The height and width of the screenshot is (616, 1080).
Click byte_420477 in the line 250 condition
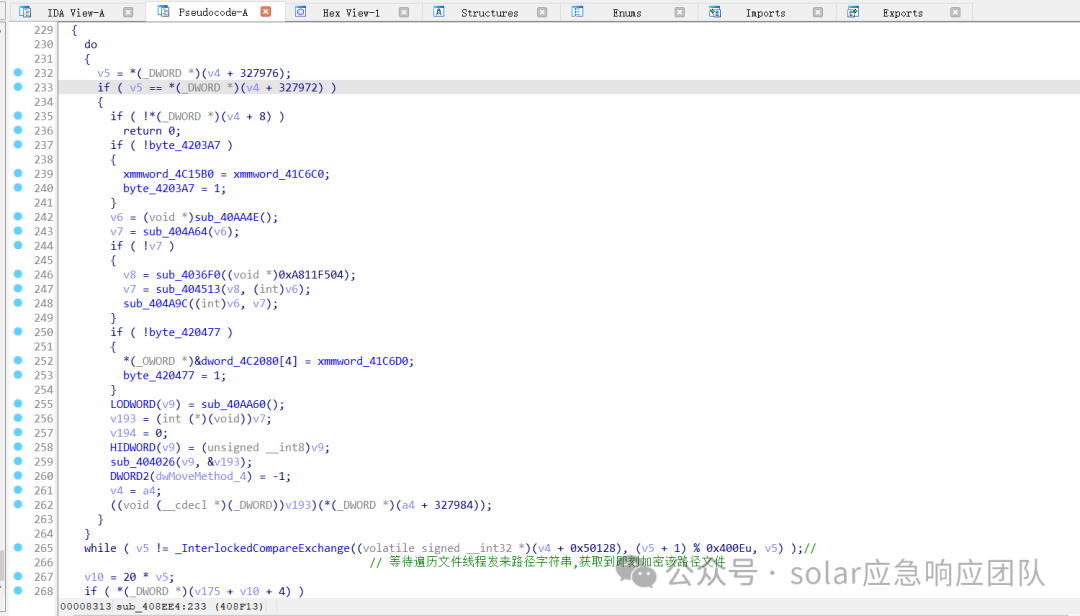tap(185, 332)
